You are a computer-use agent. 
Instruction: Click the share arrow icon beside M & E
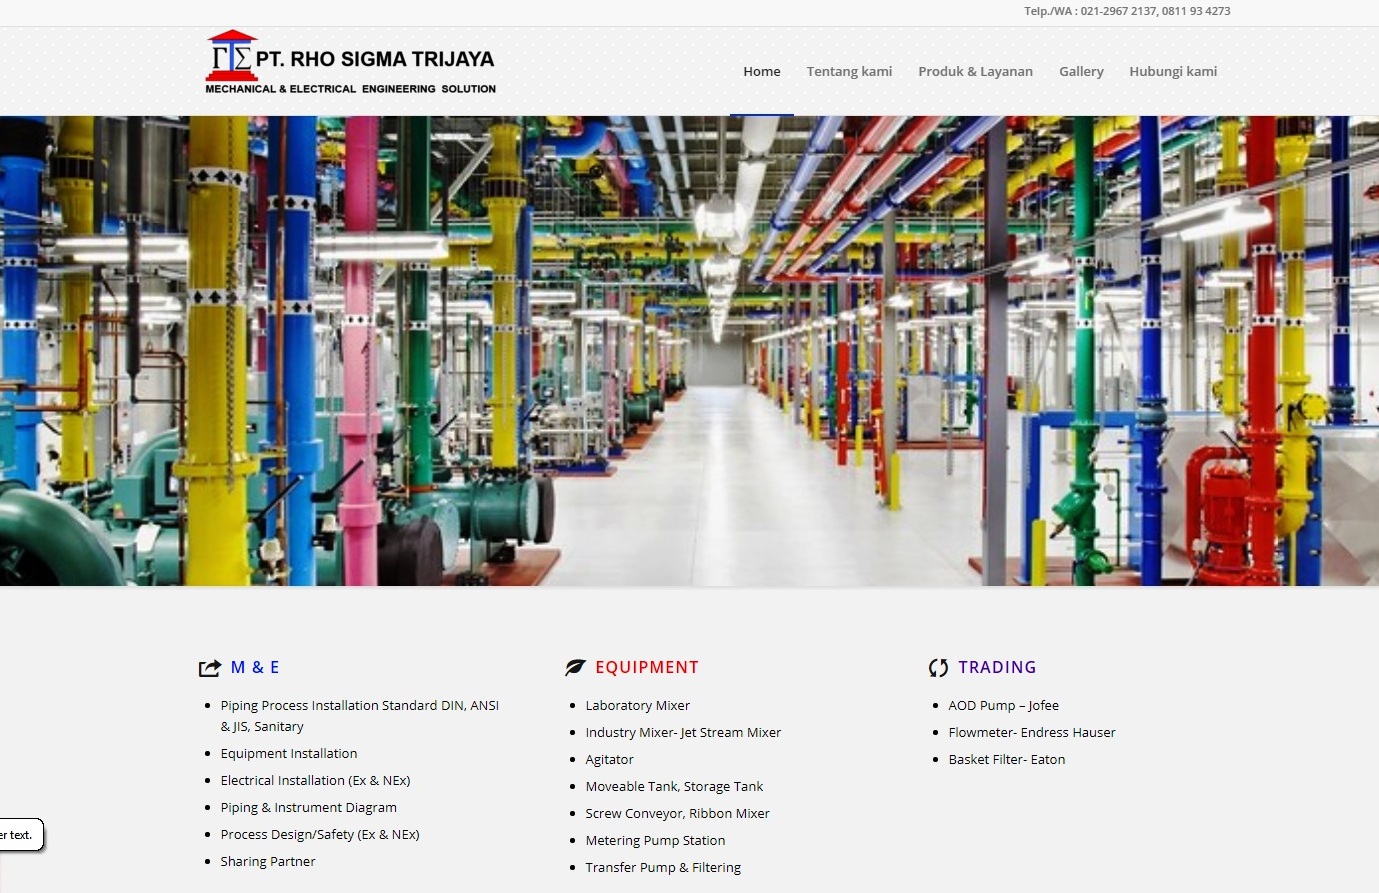210,668
